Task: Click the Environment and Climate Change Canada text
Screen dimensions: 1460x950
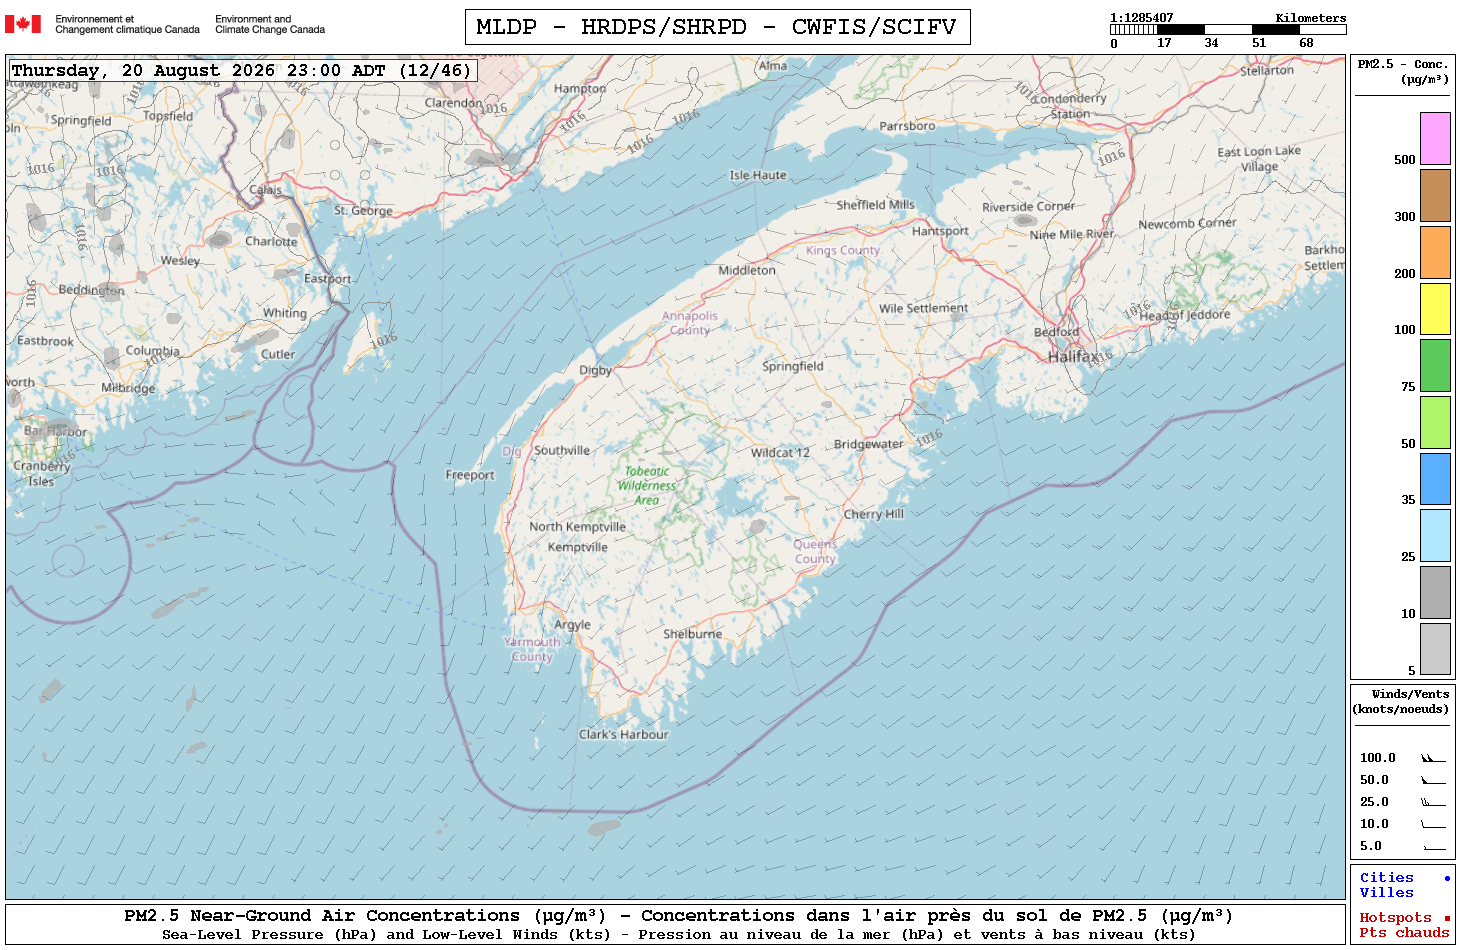Action: pyautogui.click(x=270, y=24)
